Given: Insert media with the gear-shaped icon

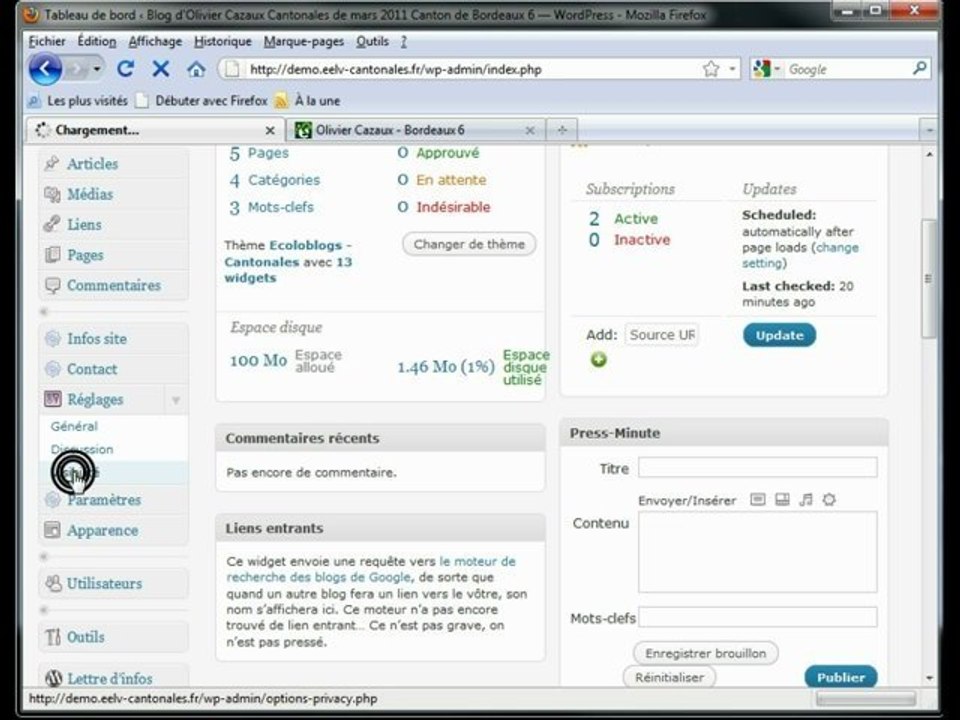Looking at the screenshot, I should tap(829, 500).
